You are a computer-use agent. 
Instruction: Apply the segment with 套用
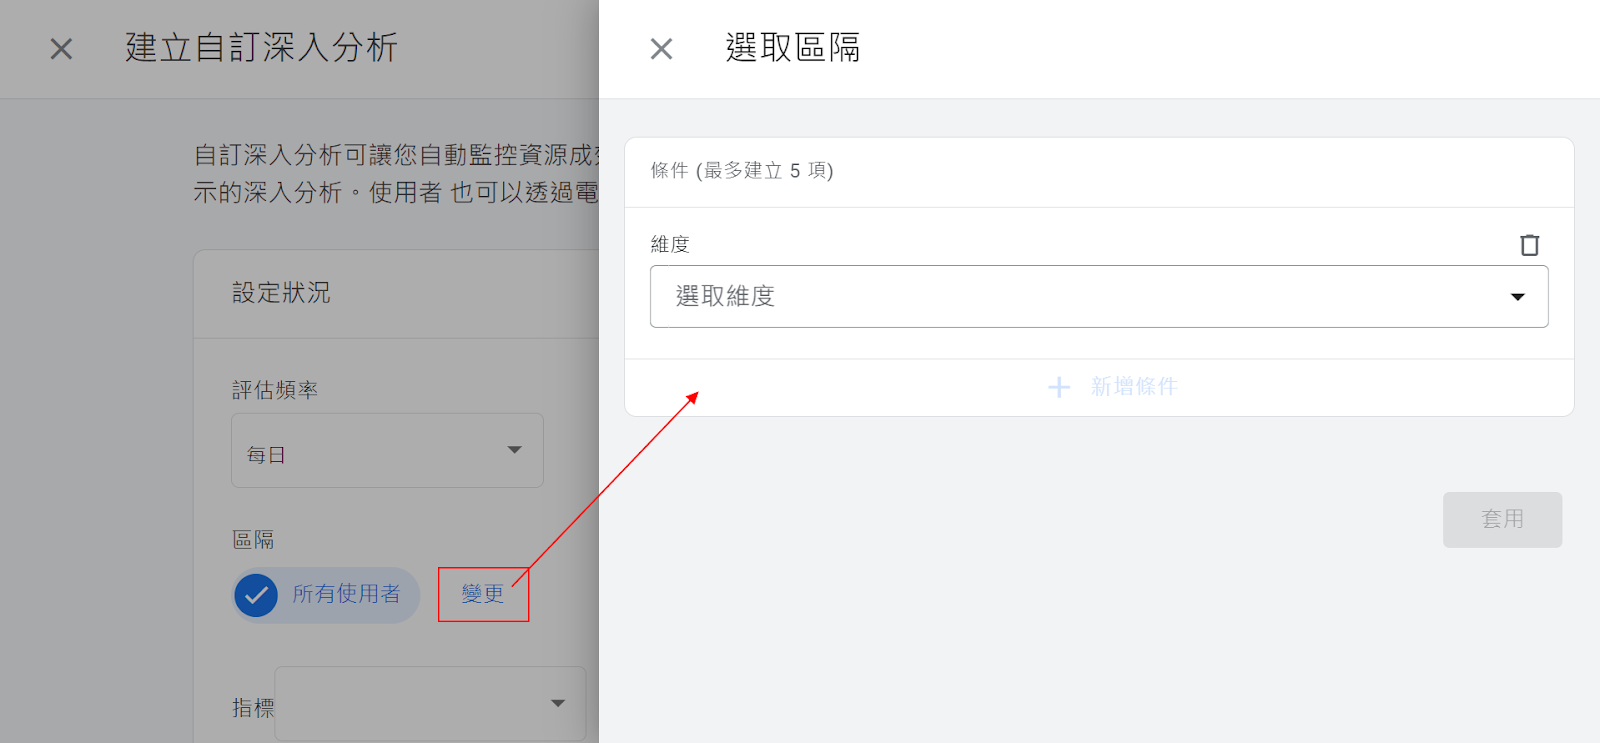pyautogui.click(x=1502, y=519)
